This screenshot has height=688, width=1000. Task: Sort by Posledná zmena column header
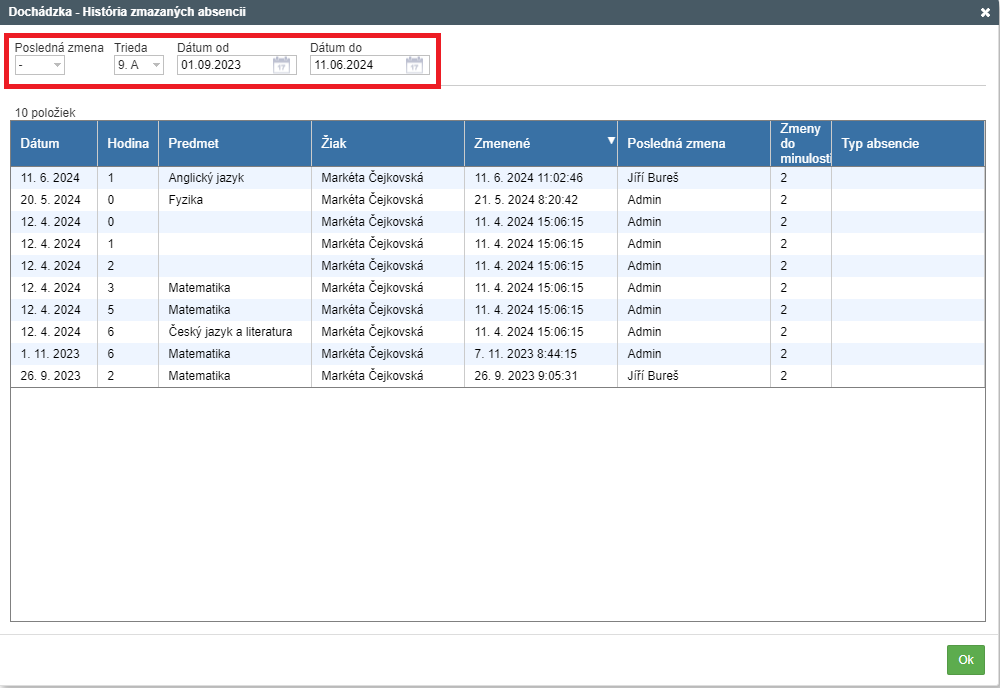(x=694, y=143)
